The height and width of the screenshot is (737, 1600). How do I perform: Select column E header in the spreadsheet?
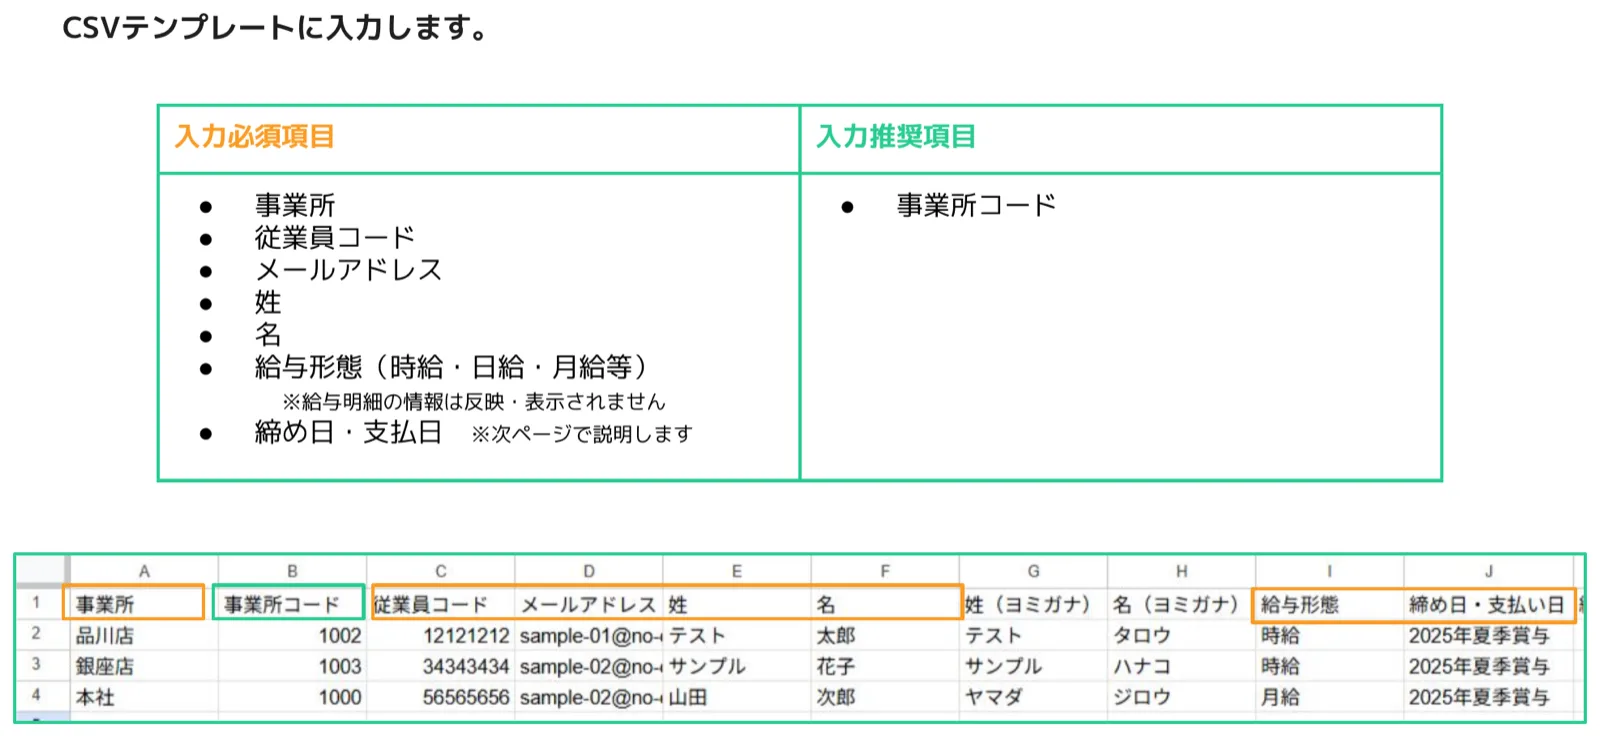[736, 571]
